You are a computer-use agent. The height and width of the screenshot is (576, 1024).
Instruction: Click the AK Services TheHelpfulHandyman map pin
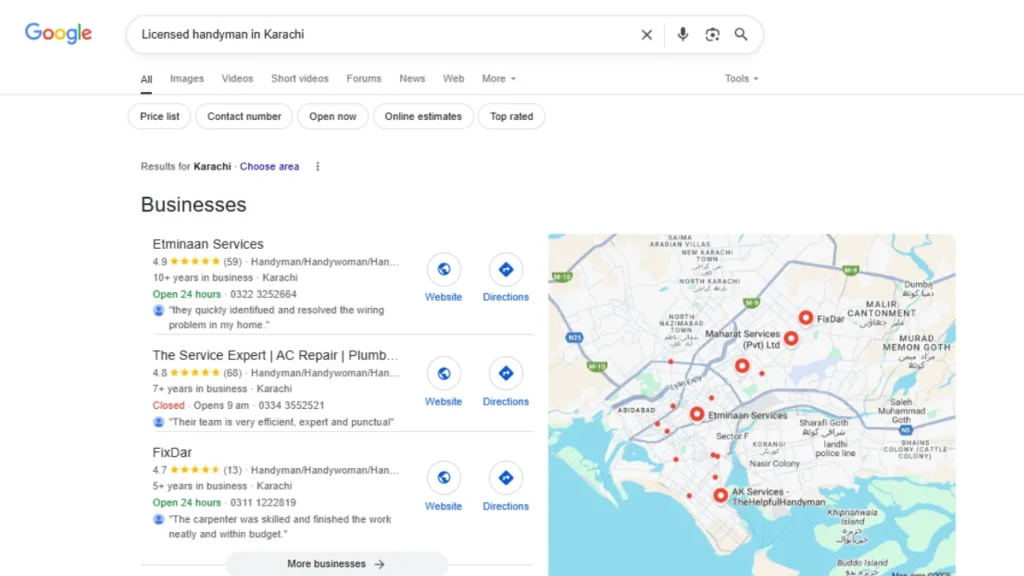(720, 496)
